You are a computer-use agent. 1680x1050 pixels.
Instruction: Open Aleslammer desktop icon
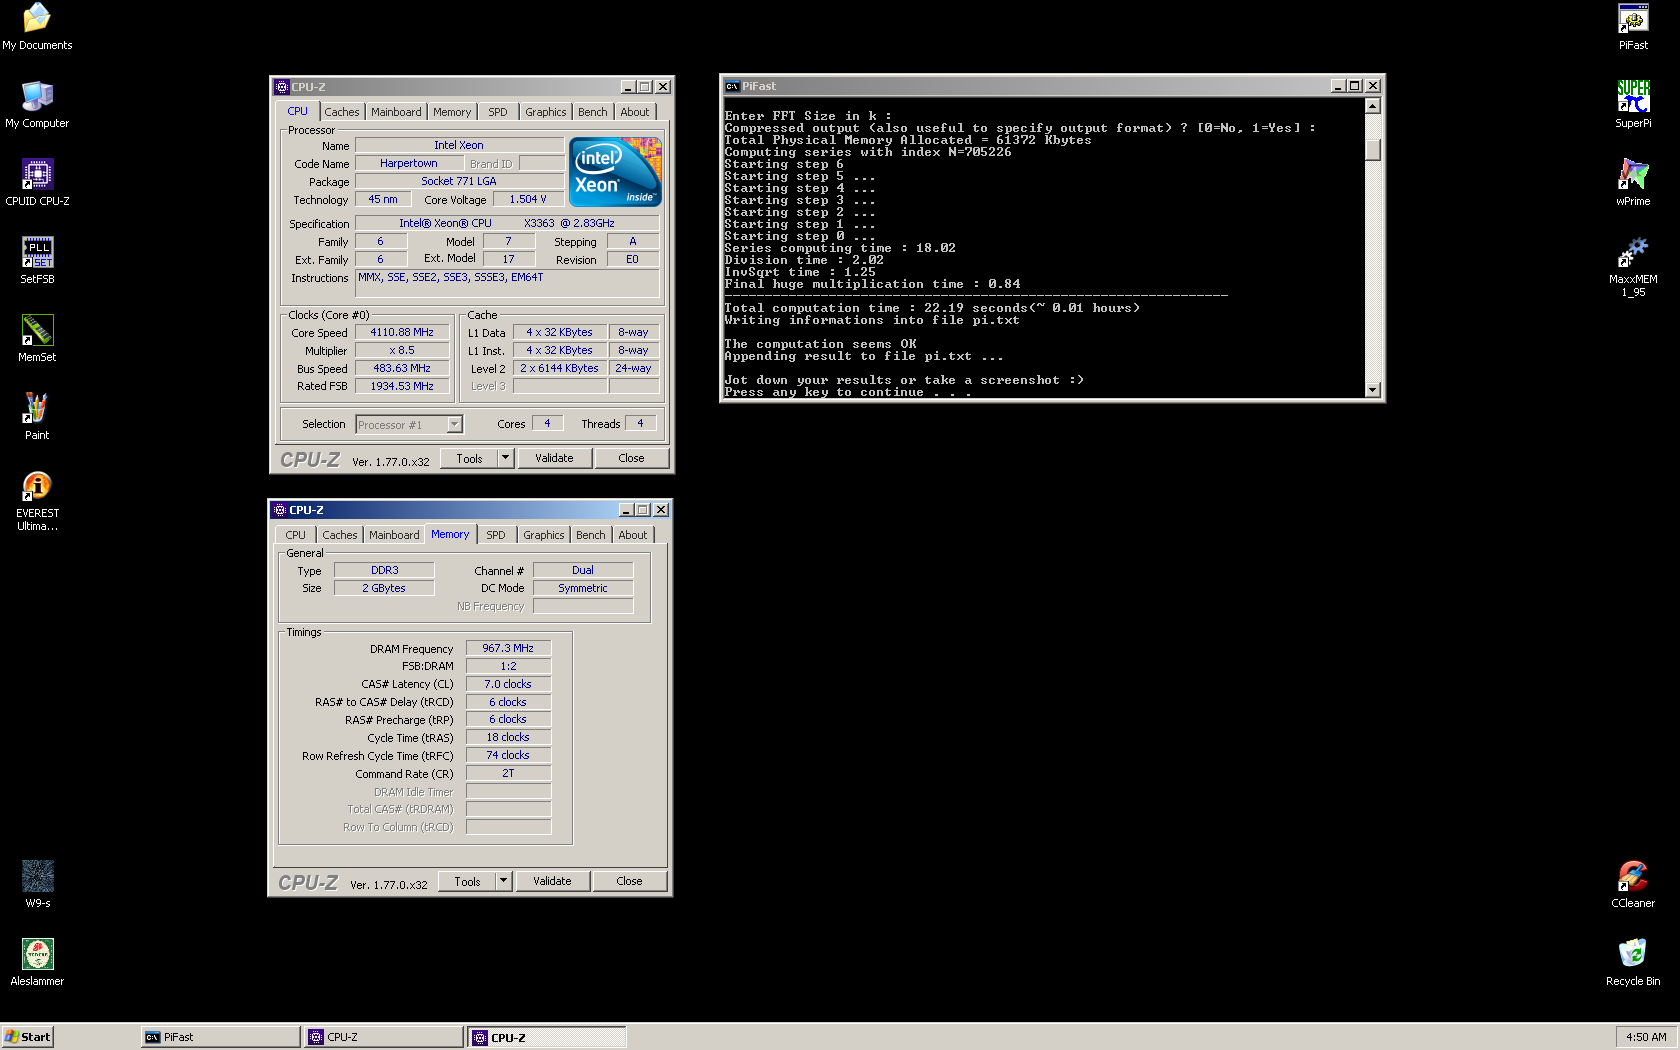(37, 962)
